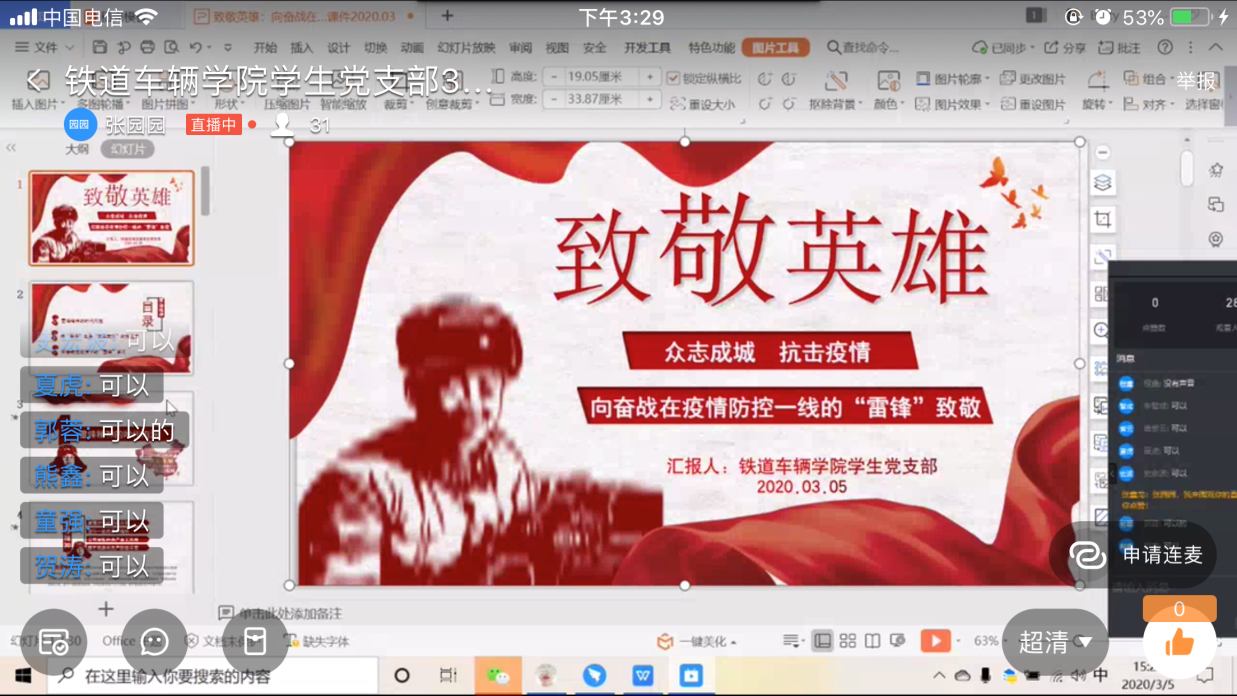The width and height of the screenshot is (1237, 696).
Task: Open the 超清 video quality dropdown
Action: [1055, 642]
